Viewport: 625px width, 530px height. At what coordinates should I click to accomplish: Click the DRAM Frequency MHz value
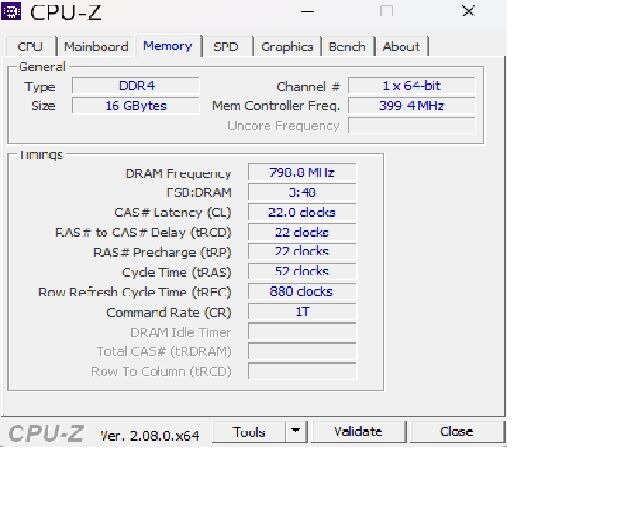[302, 173]
